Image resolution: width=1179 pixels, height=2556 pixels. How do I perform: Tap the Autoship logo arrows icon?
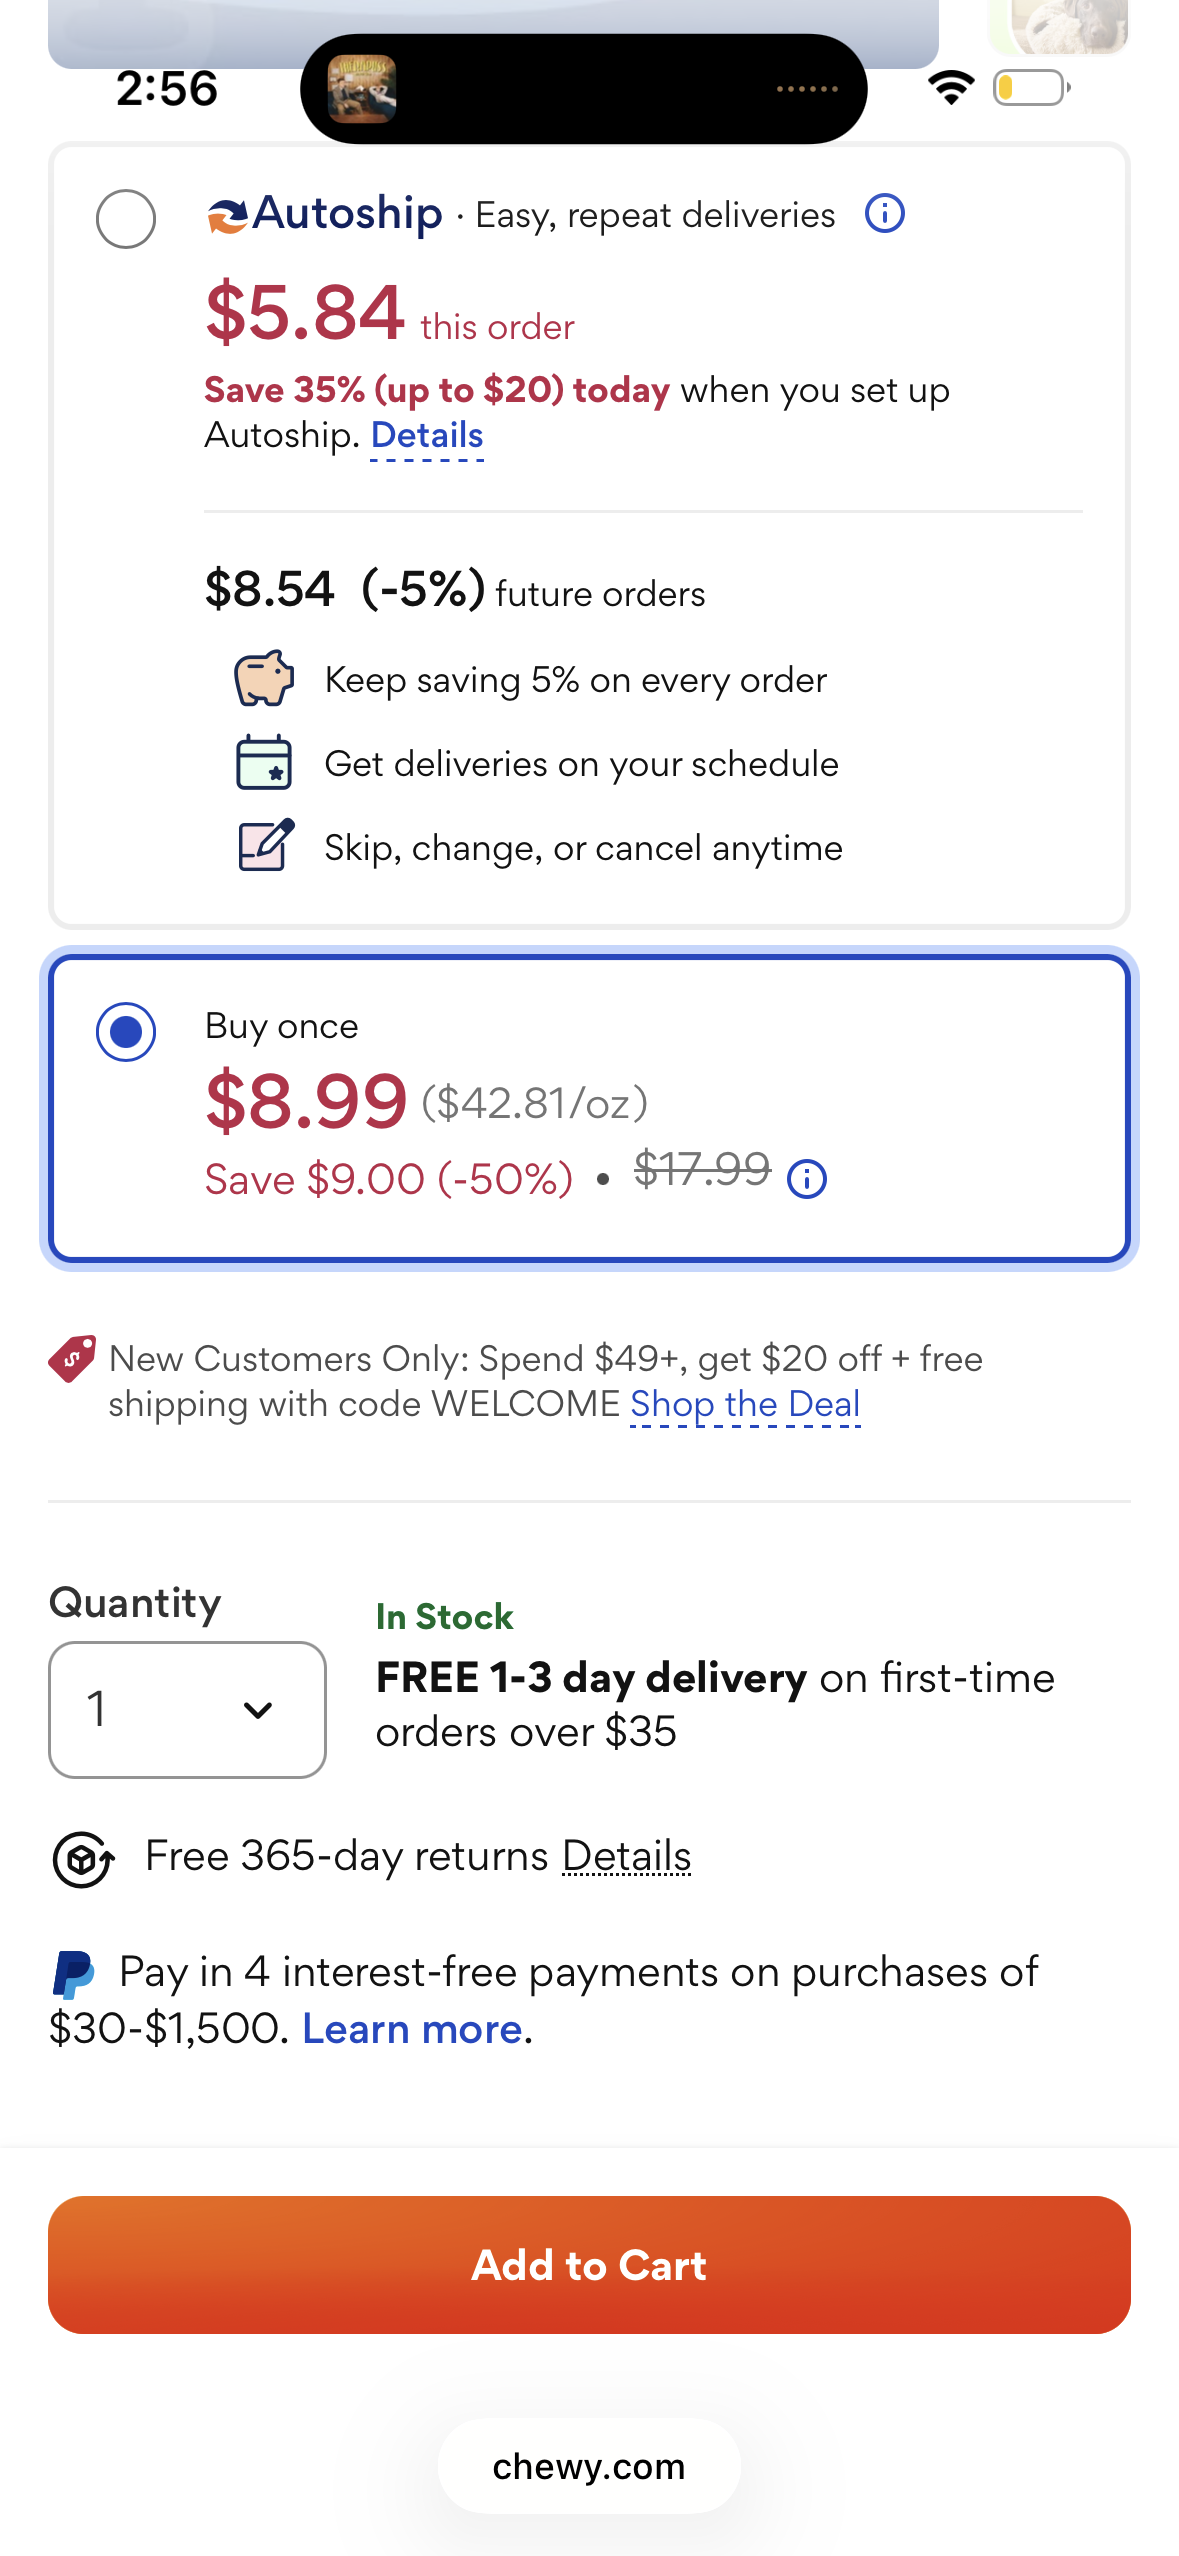(x=227, y=216)
